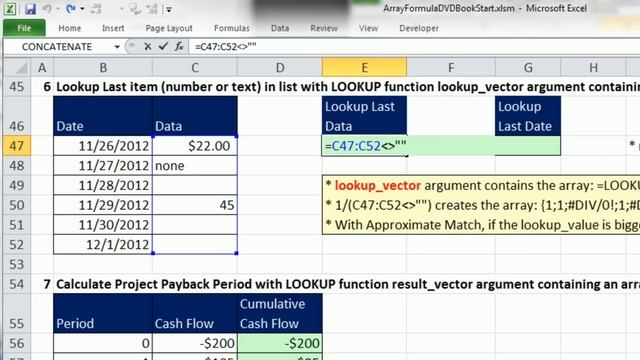The image size is (640, 360).
Task: Switch to the Data tab
Action: pos(280,28)
